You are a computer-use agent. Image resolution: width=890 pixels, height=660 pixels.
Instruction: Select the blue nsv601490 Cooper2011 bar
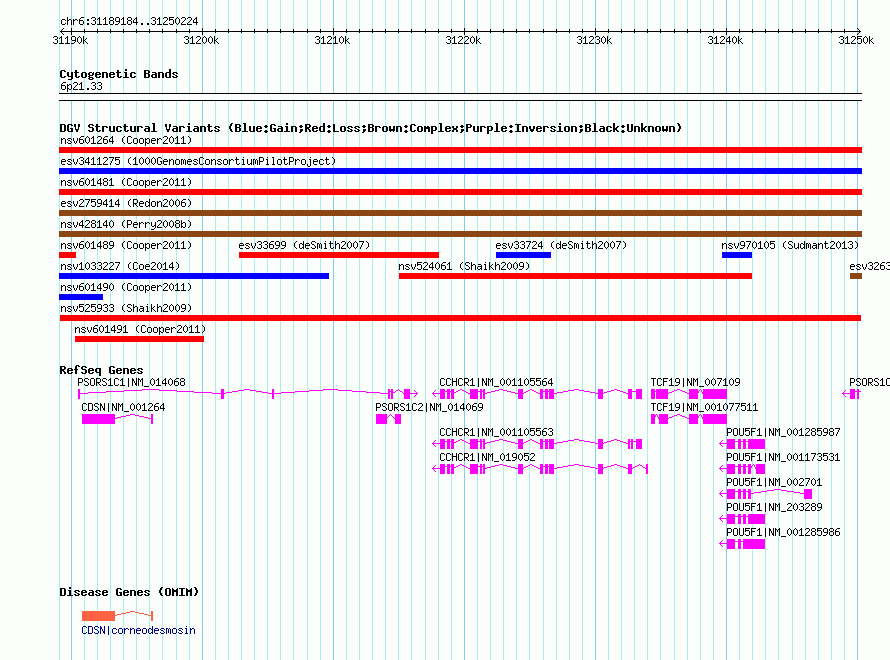click(x=81, y=297)
